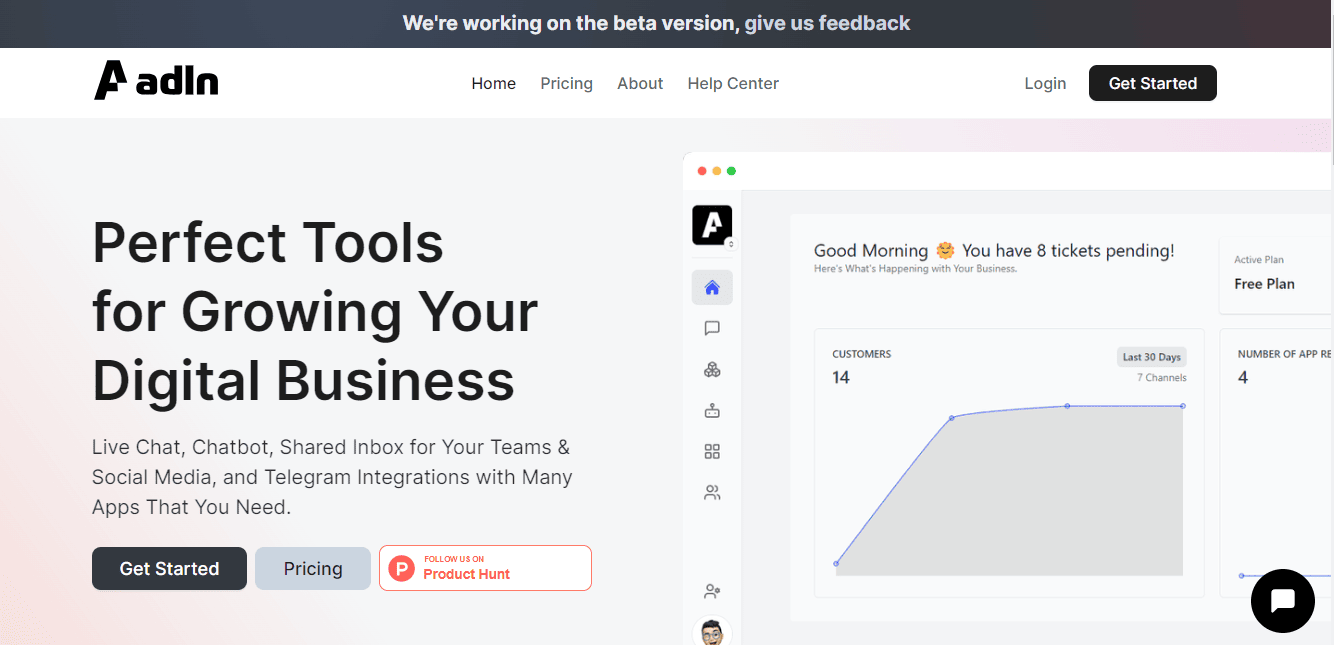Click the four-squares apps grid icon
1334x645 pixels.
click(712, 452)
